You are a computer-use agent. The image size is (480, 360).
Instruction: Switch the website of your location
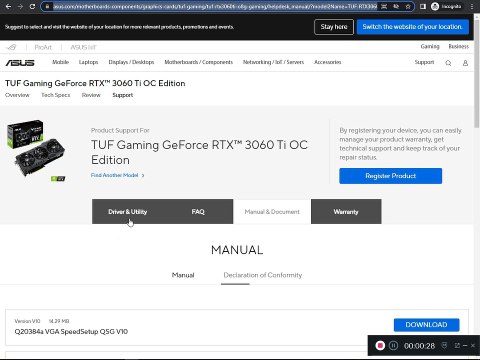click(x=413, y=27)
